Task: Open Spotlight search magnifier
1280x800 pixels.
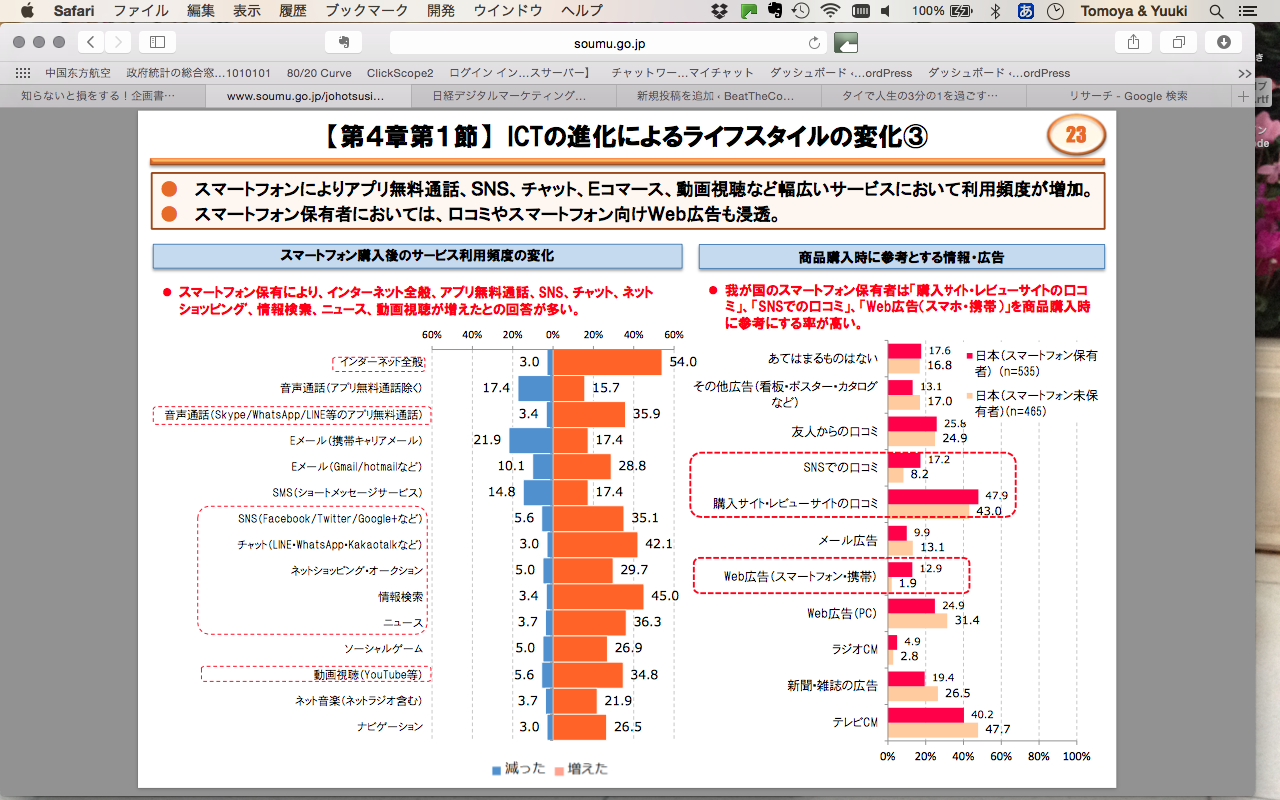Action: point(1217,11)
